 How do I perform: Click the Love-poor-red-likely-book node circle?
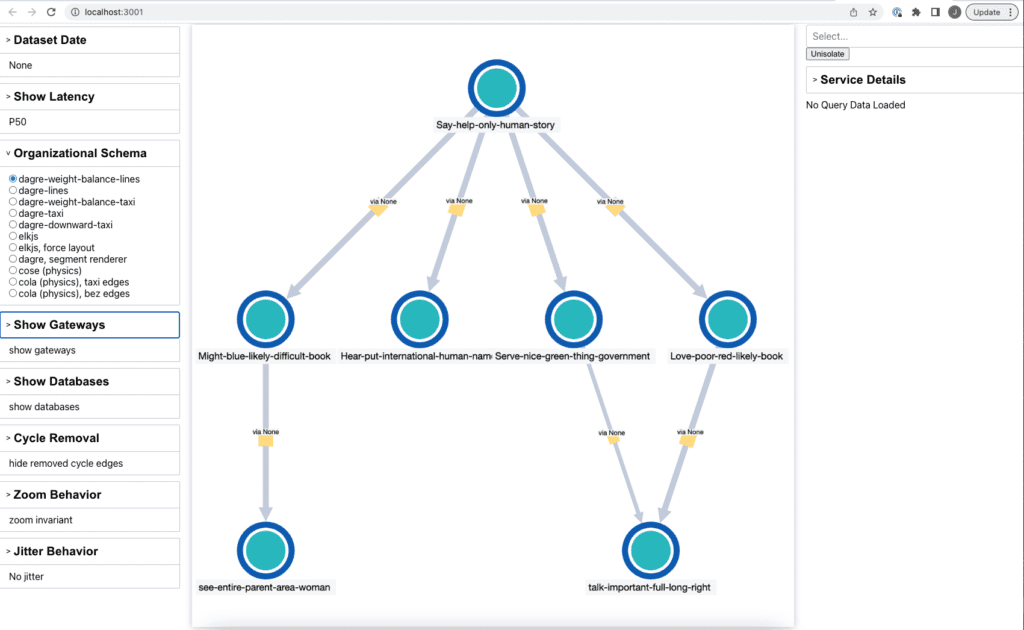point(727,319)
